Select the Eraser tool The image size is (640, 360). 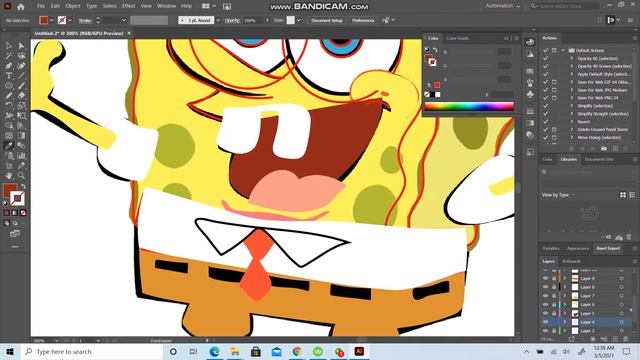[x=21, y=96]
